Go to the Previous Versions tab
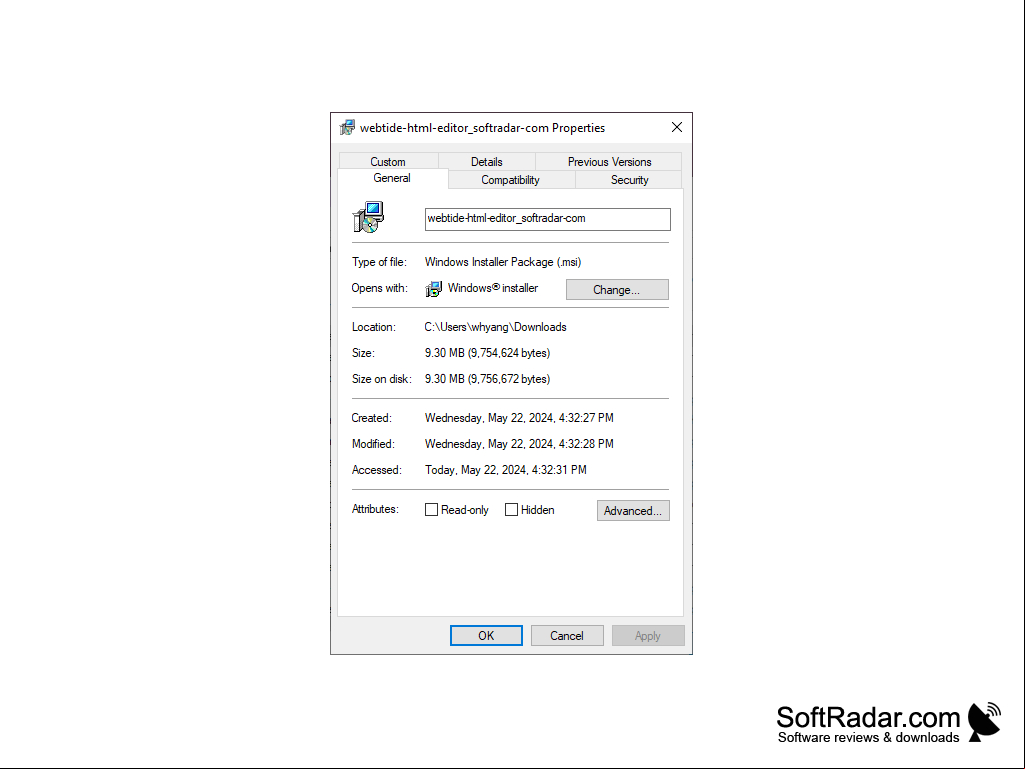The height and width of the screenshot is (769, 1025). [x=609, y=161]
